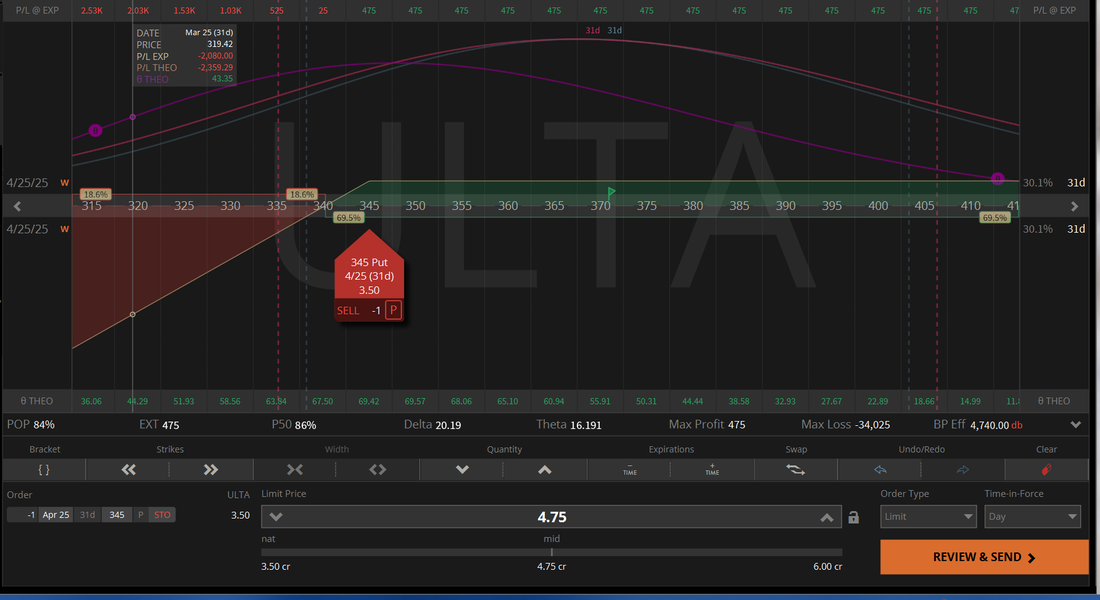Move expiration earlier with minus TIME
The height and width of the screenshot is (600, 1100).
tap(629, 469)
